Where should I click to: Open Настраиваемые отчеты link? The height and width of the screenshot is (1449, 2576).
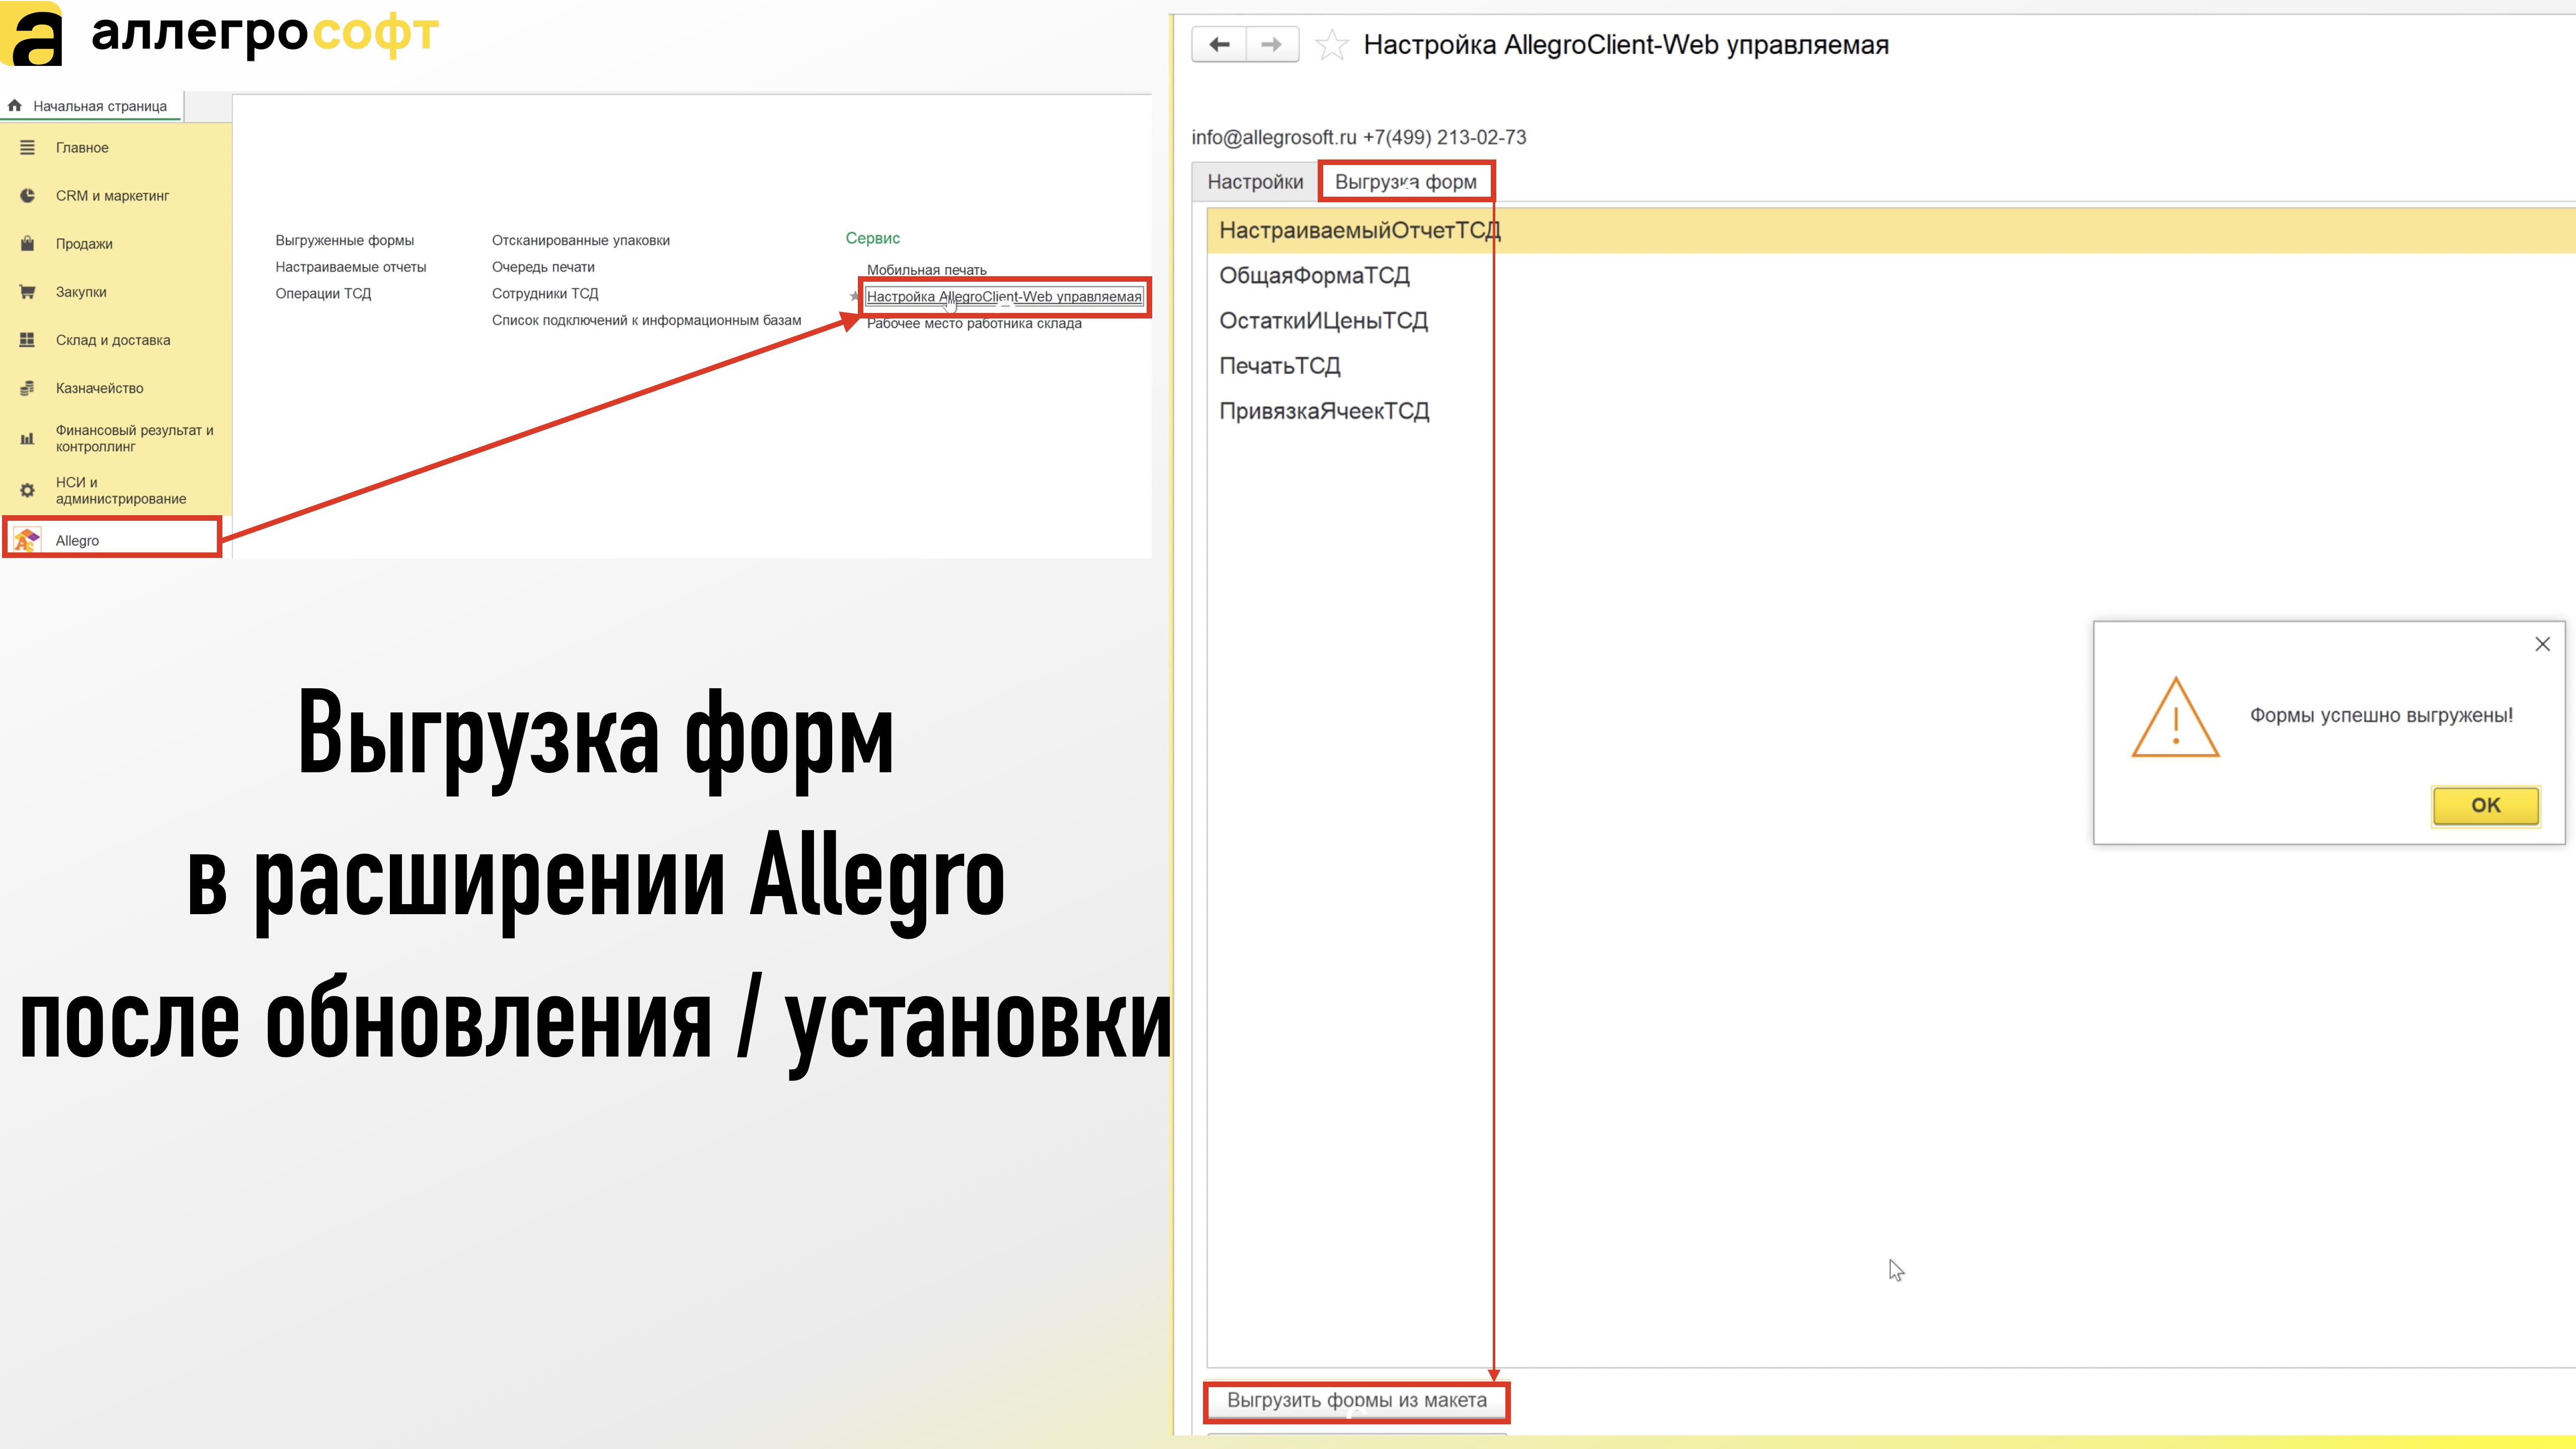(351, 267)
